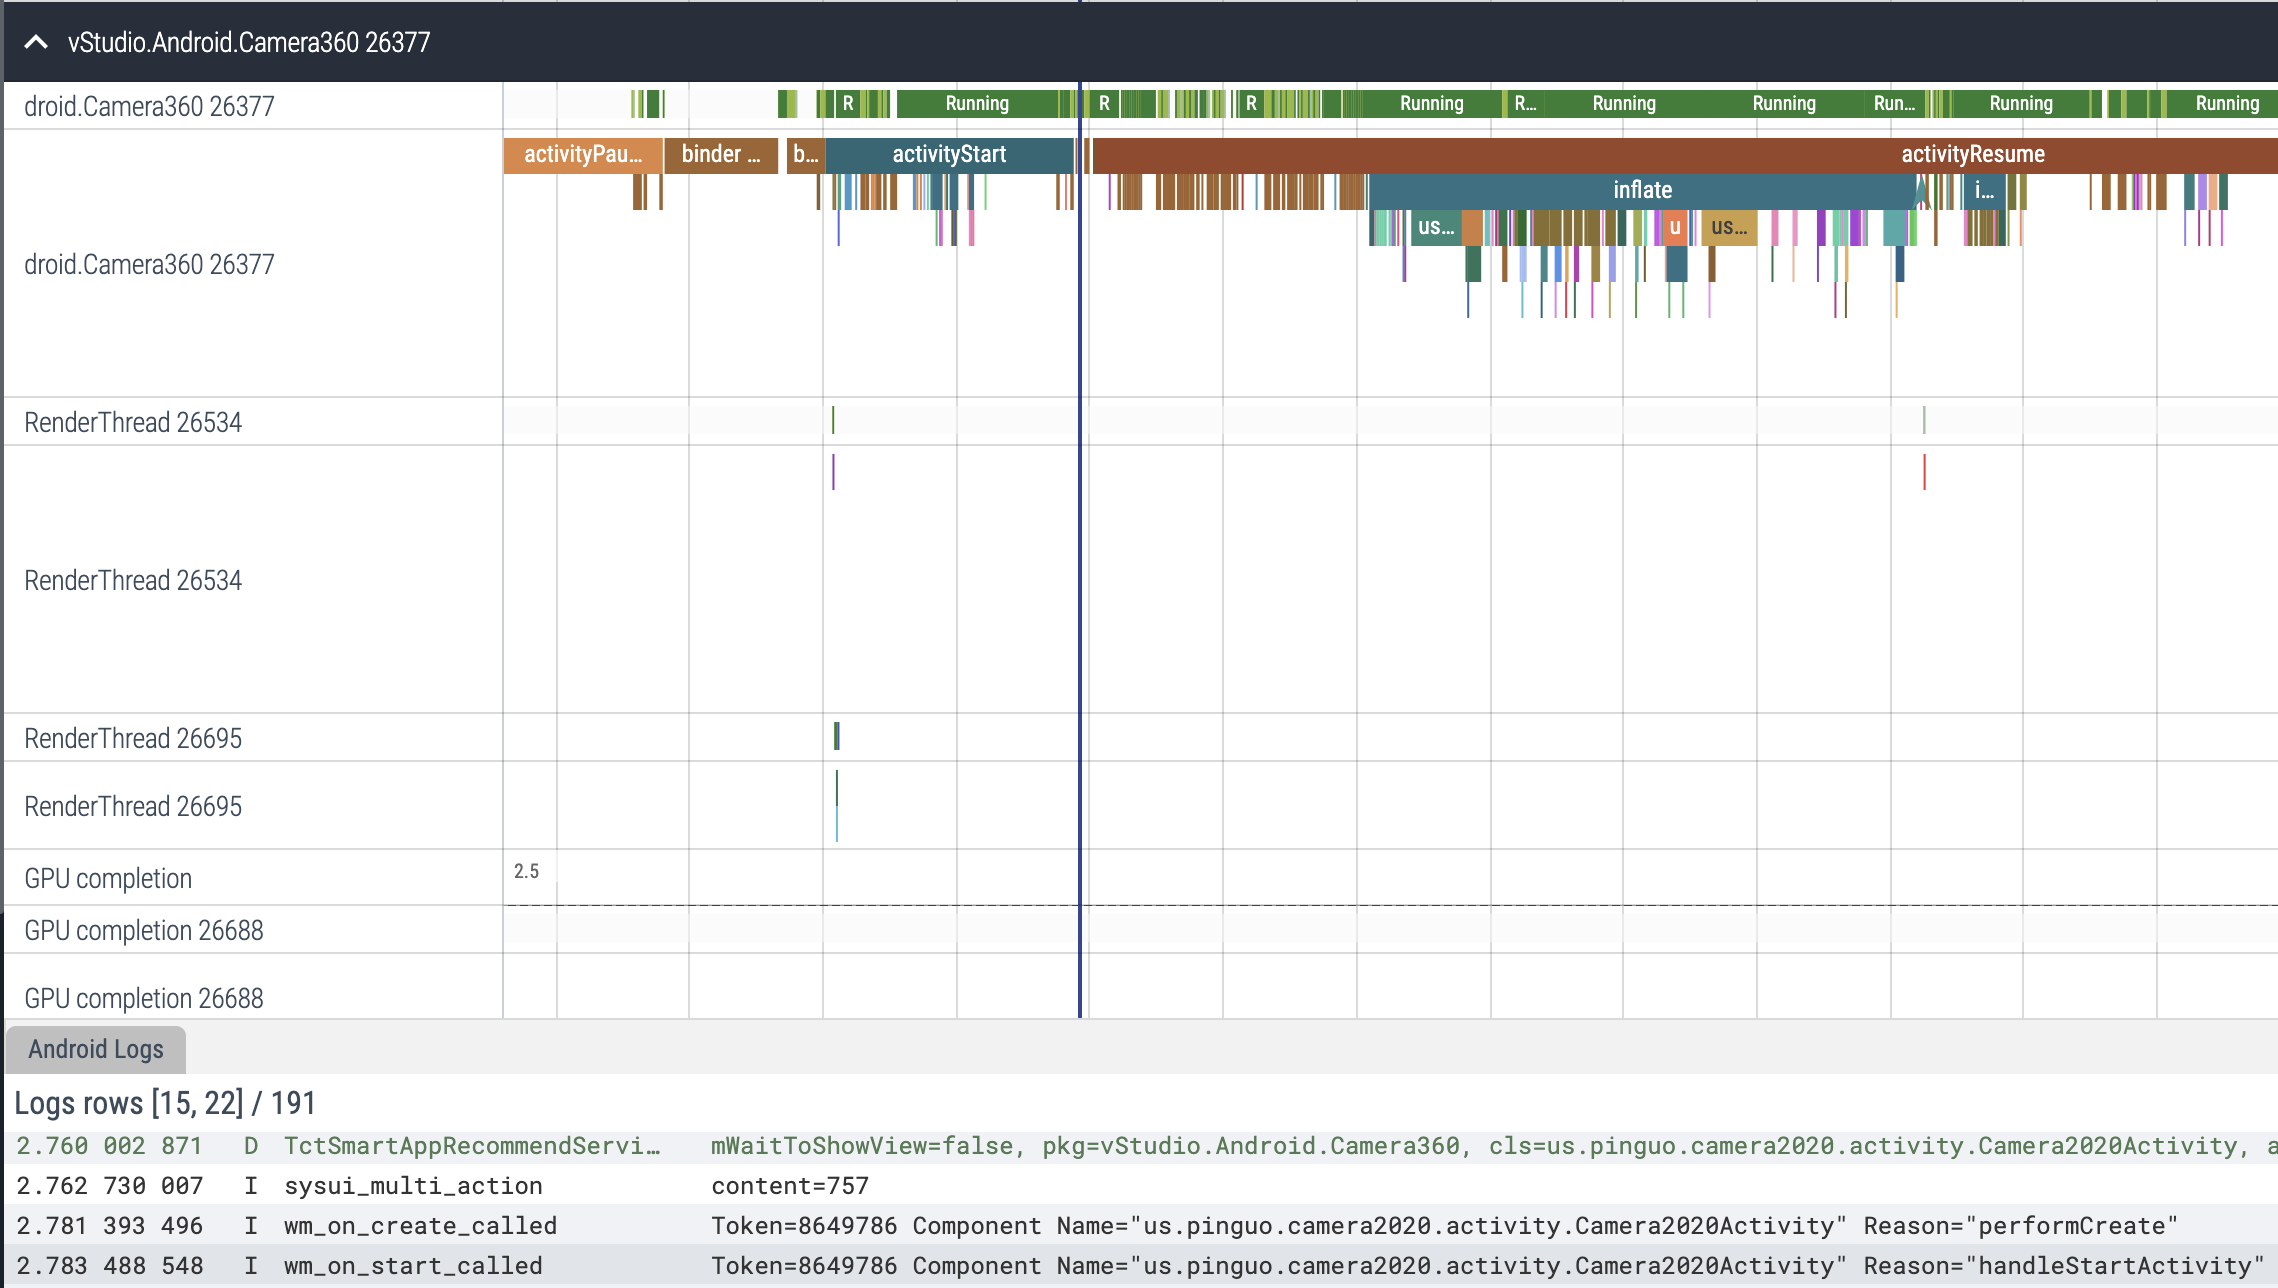Click the small orange 'u' slice under inflate
Screen dimensions: 2278x1288
pyautogui.click(x=1675, y=228)
